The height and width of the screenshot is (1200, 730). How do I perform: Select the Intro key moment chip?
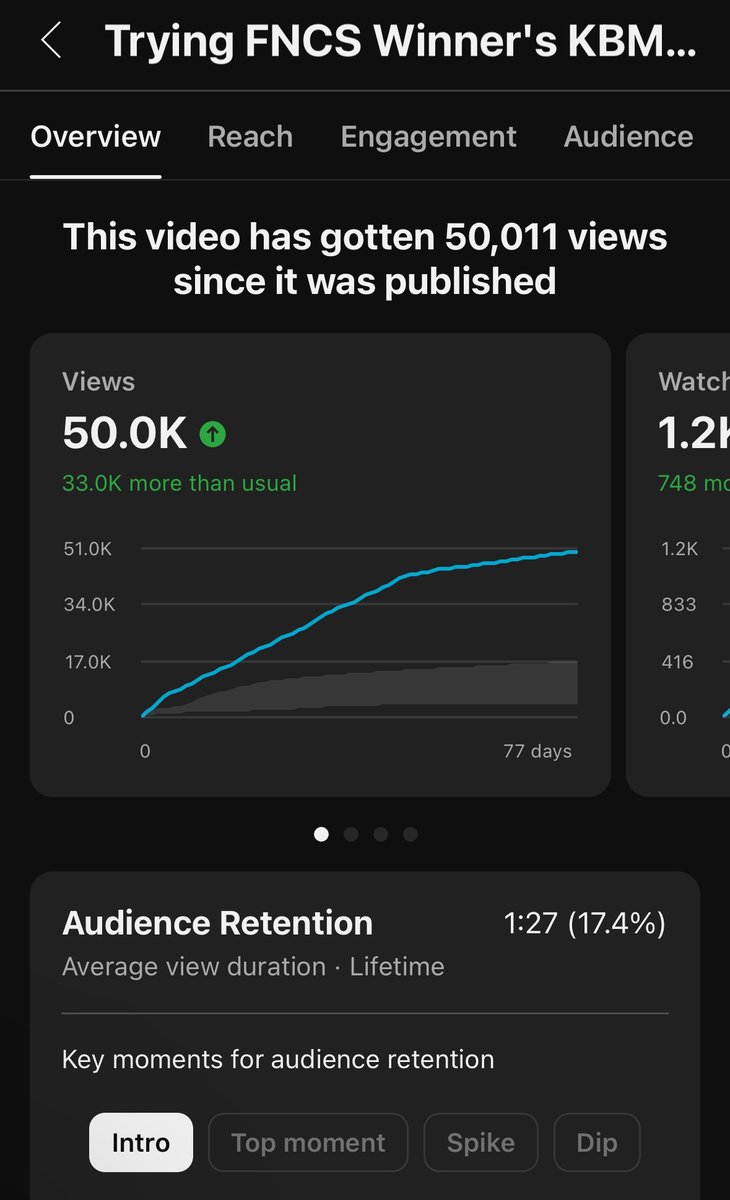(x=141, y=1142)
